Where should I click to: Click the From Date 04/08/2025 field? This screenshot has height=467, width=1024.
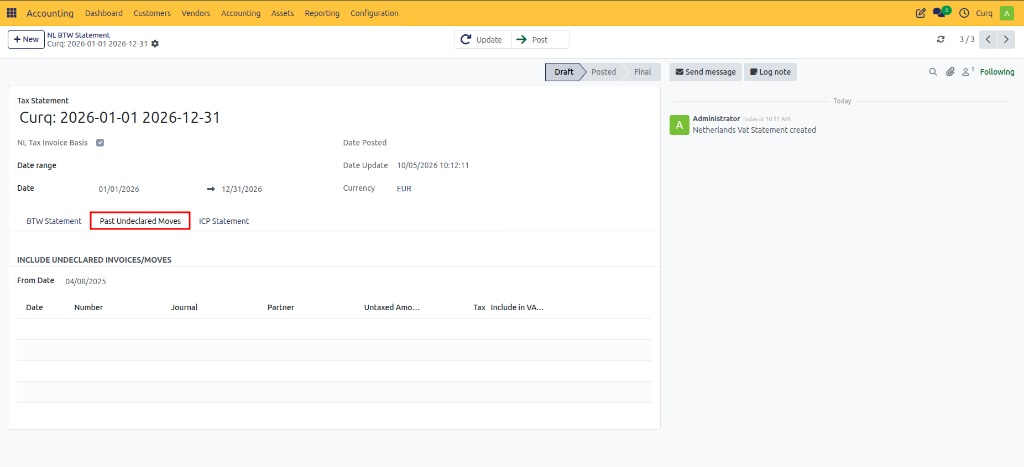pyautogui.click(x=86, y=282)
